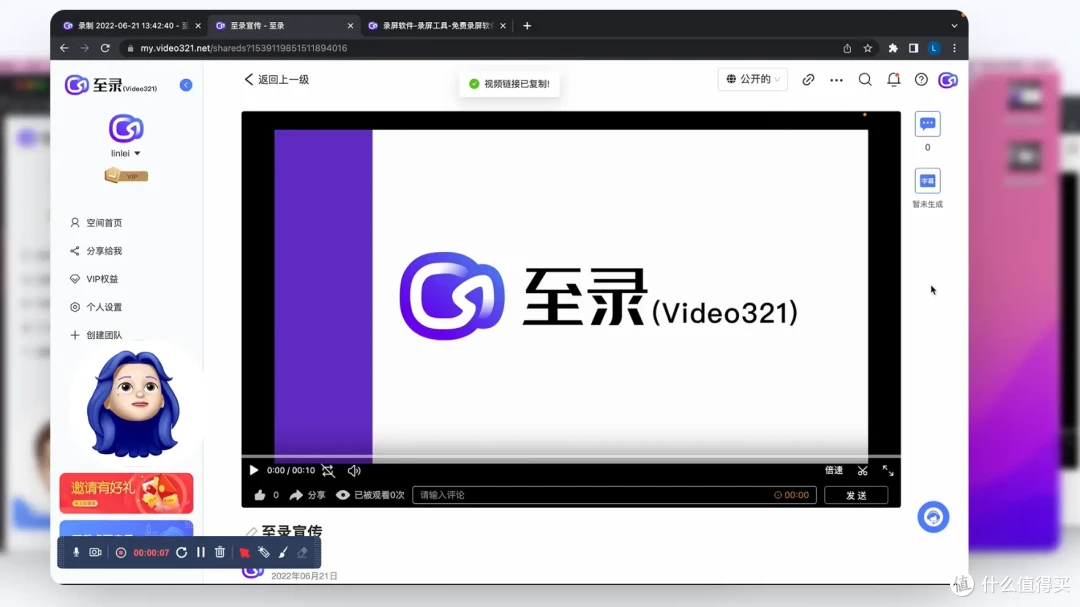Close the 至录宣传 browser tab

(x=350, y=25)
